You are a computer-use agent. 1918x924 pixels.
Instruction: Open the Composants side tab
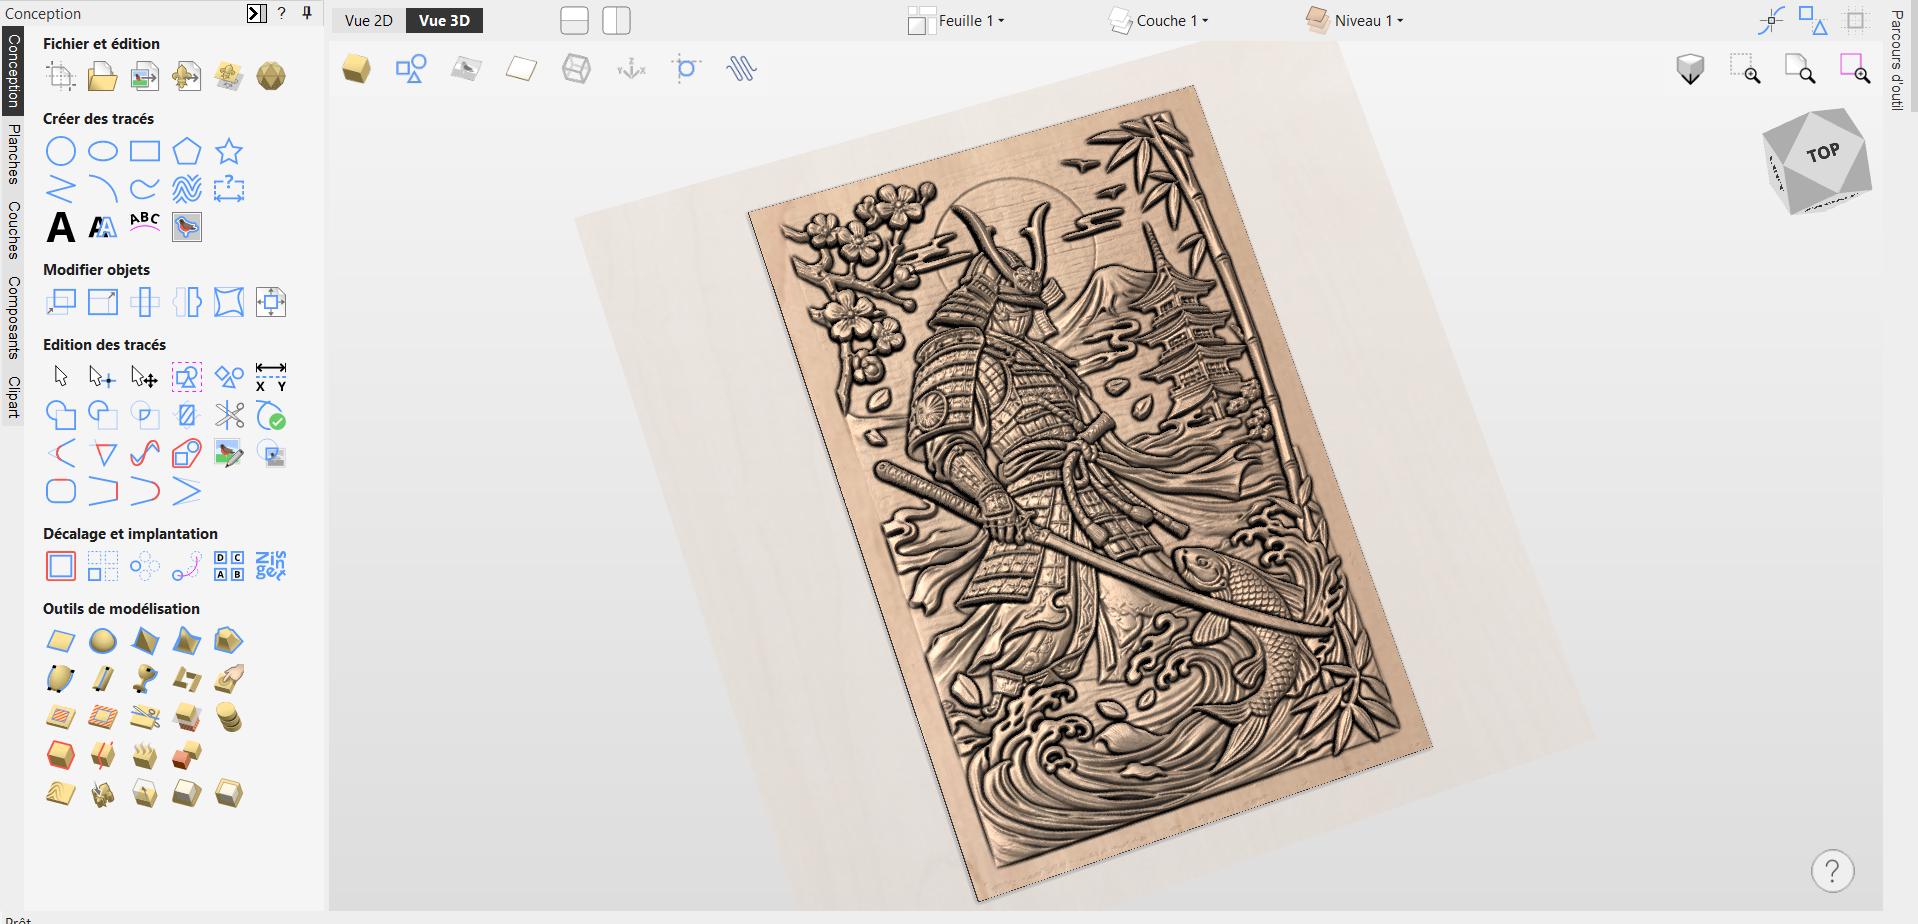pos(13,317)
